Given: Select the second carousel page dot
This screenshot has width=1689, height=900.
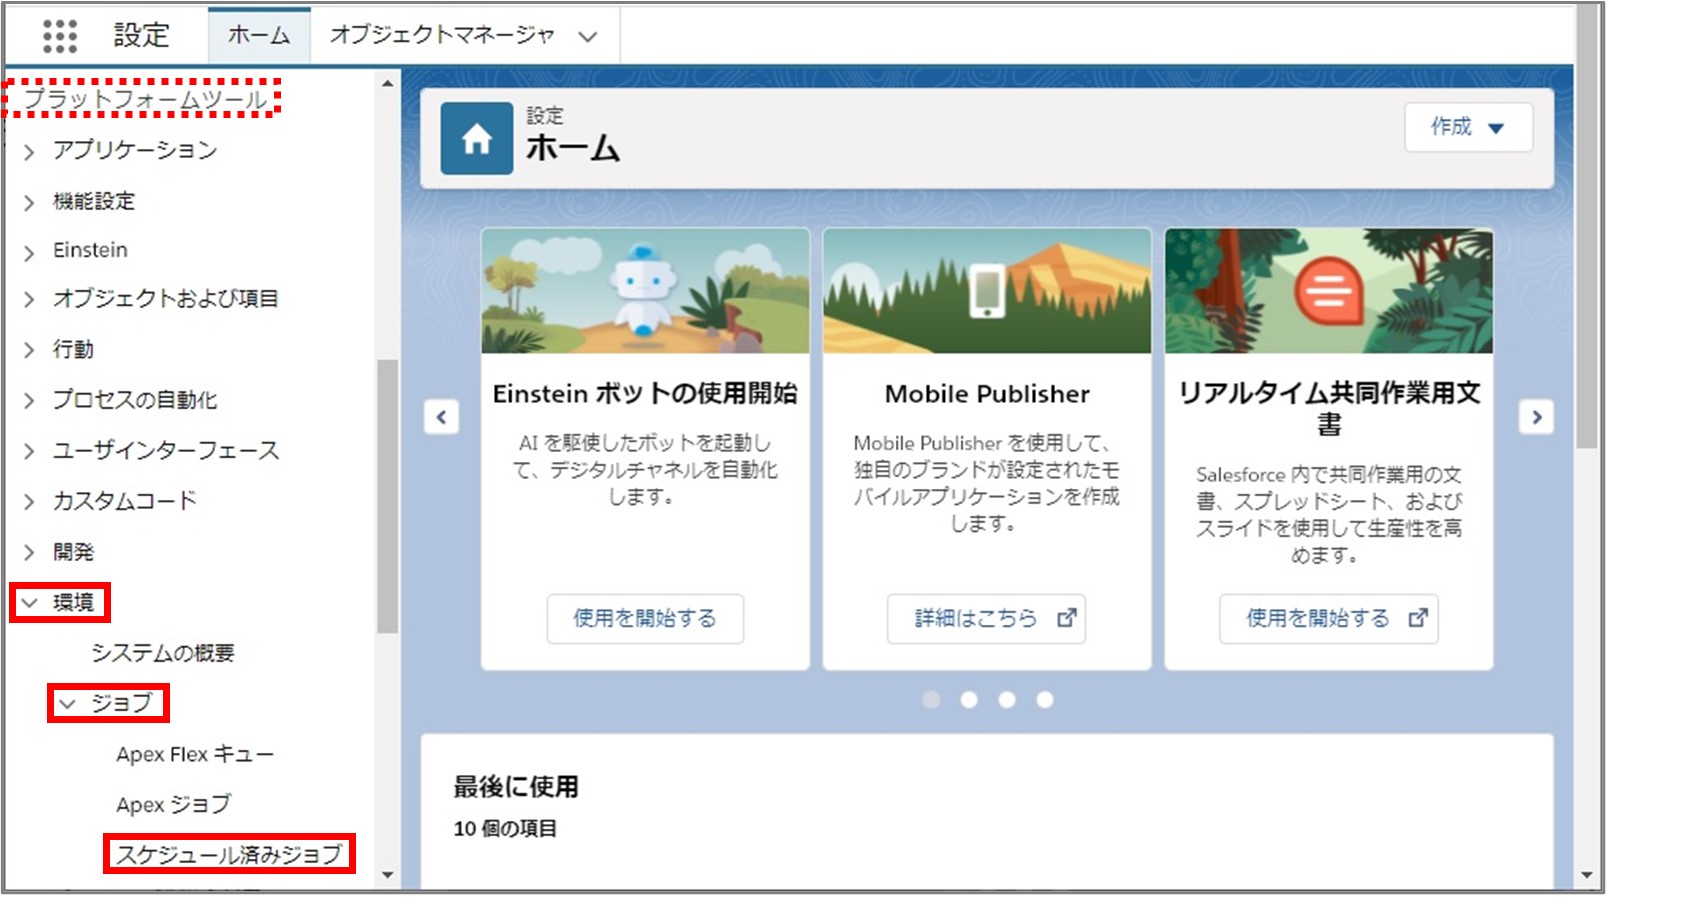Looking at the screenshot, I should 969,700.
